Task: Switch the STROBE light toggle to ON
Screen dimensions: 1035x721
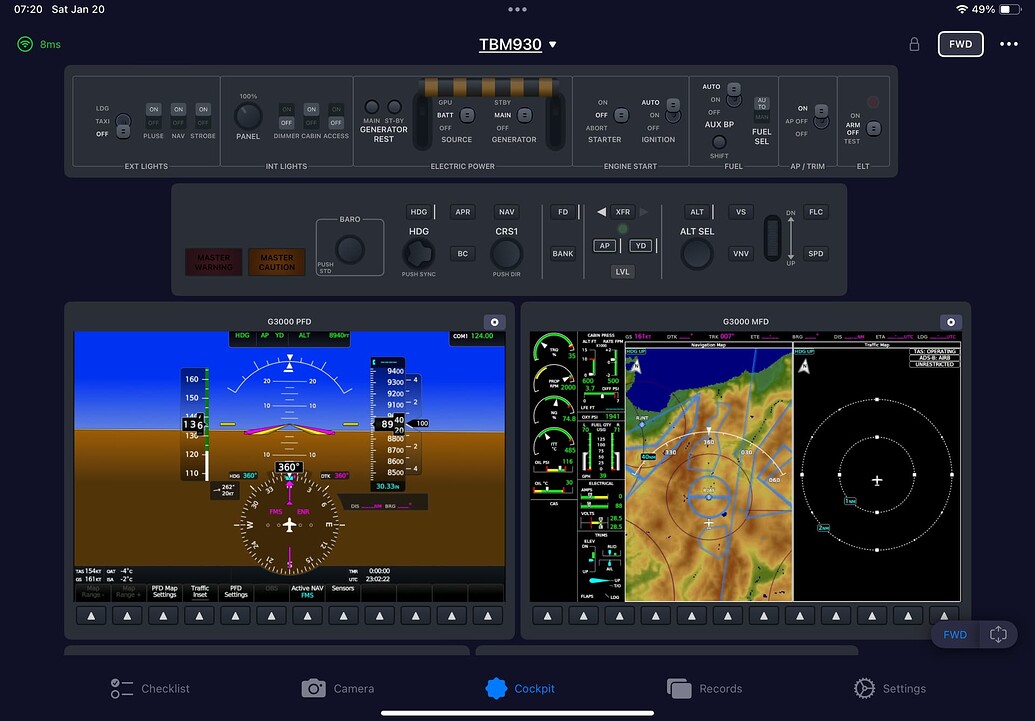Action: coord(203,110)
